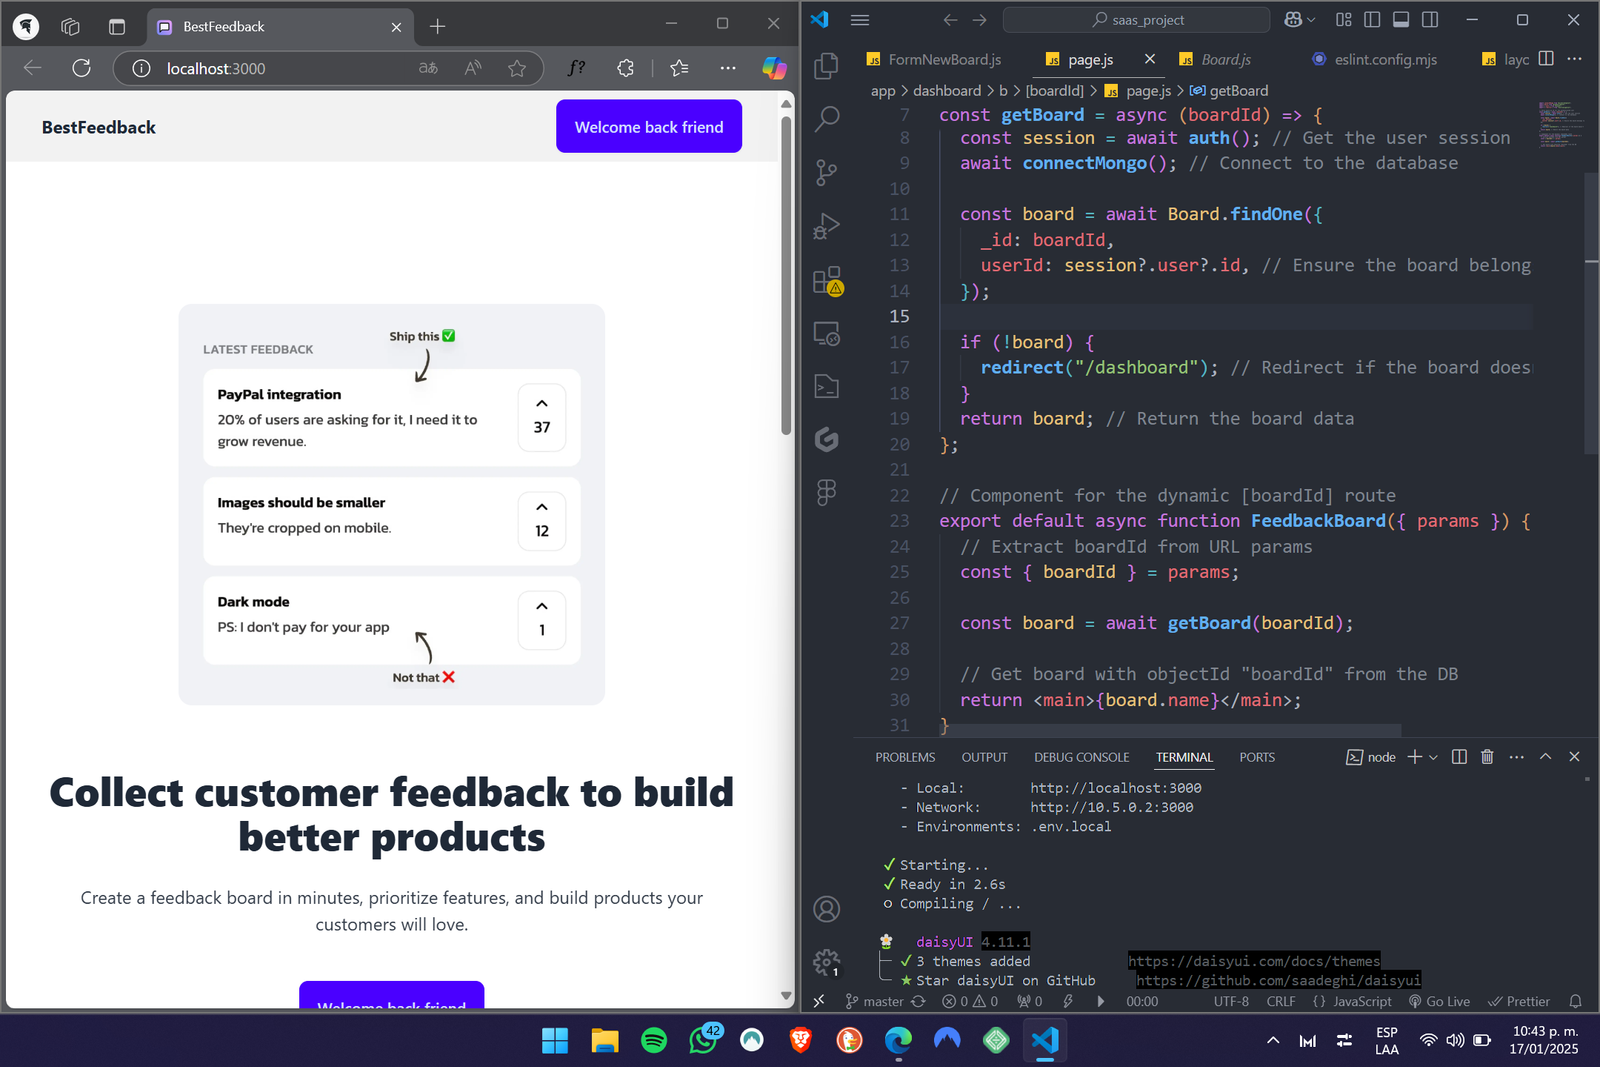Screen dimensions: 1600x1067
Task: Open the Source Control view
Action: (x=826, y=172)
